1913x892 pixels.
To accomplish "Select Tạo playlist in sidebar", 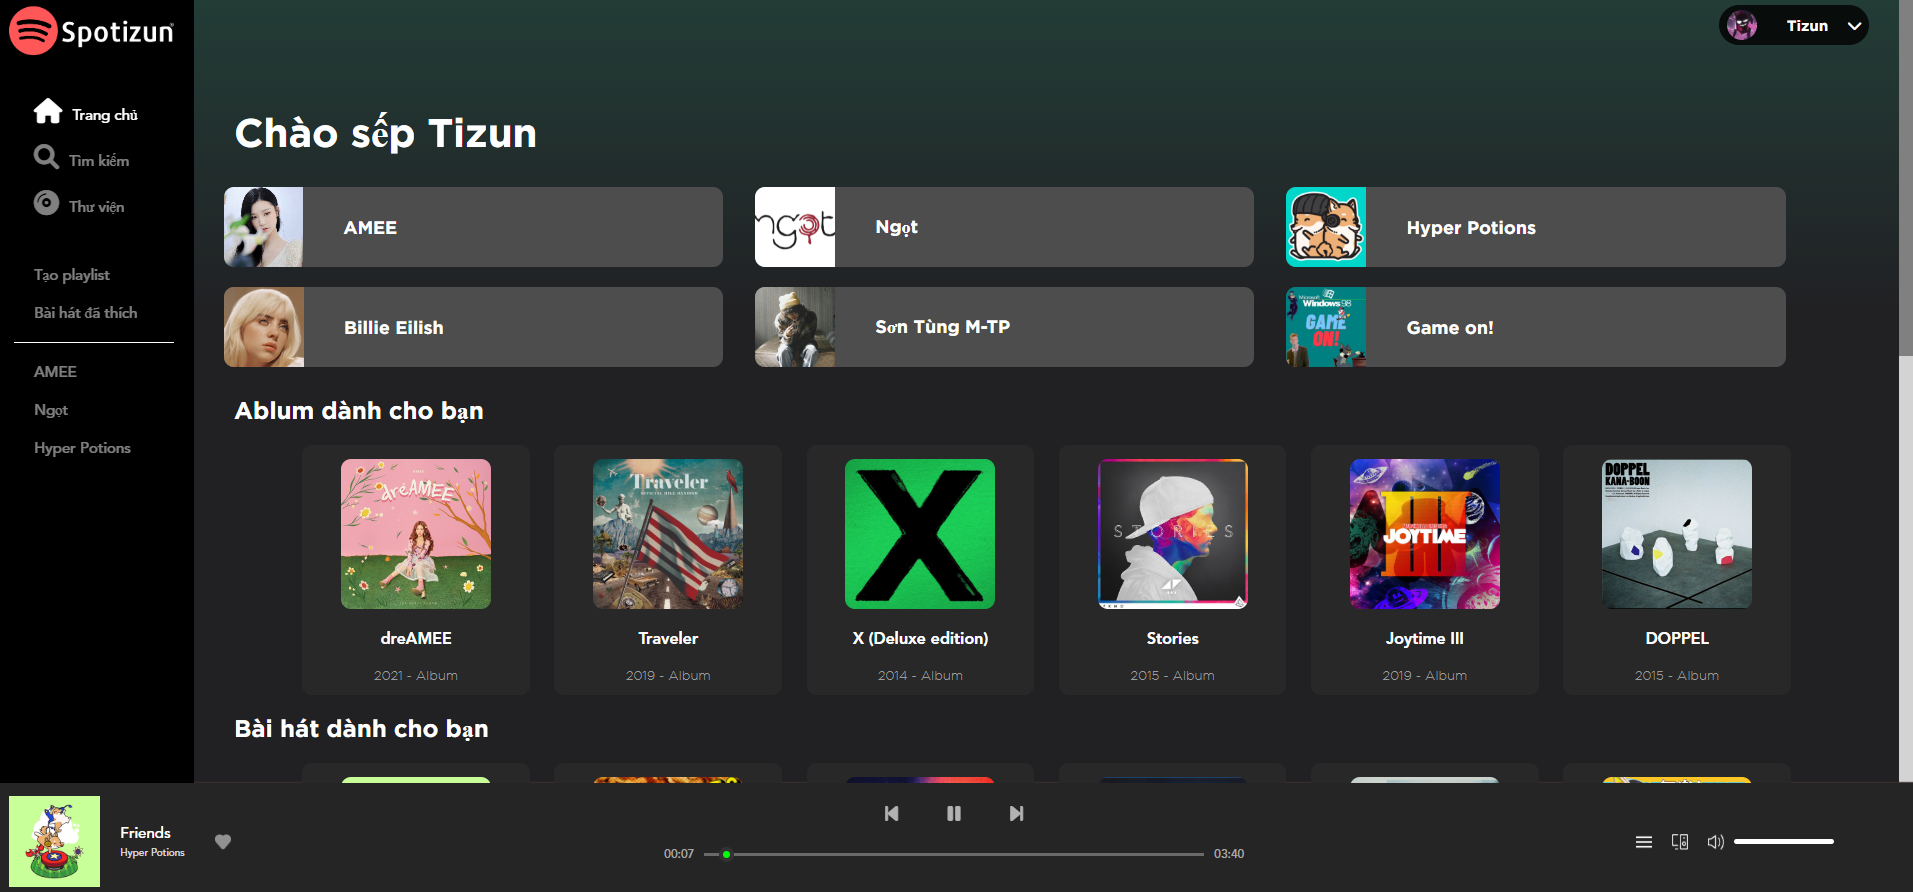I will point(72,275).
